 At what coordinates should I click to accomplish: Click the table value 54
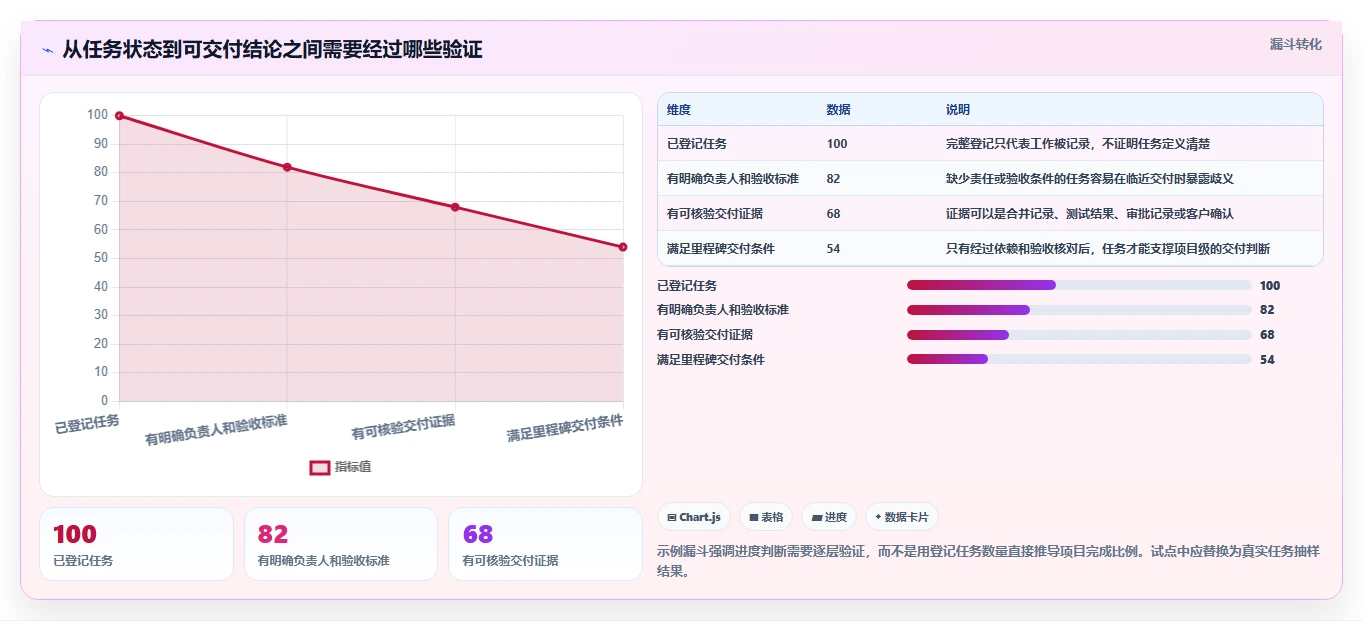click(x=834, y=249)
